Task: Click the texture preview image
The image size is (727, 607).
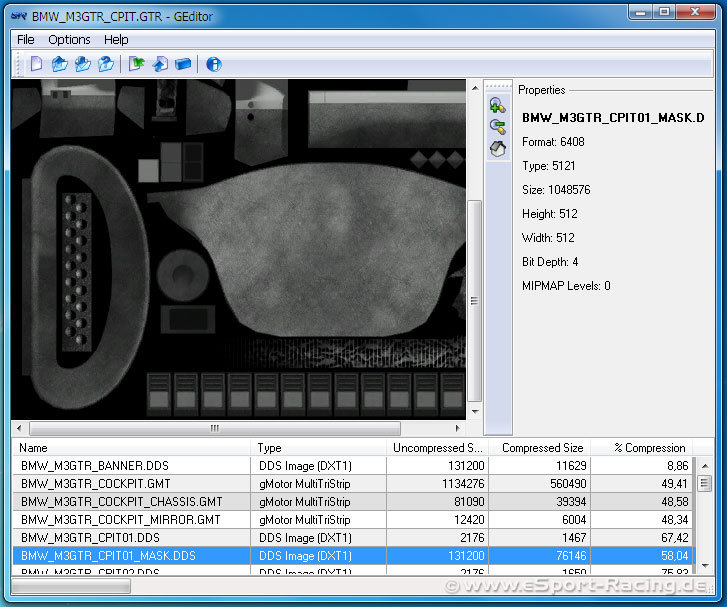Action: tap(240, 250)
